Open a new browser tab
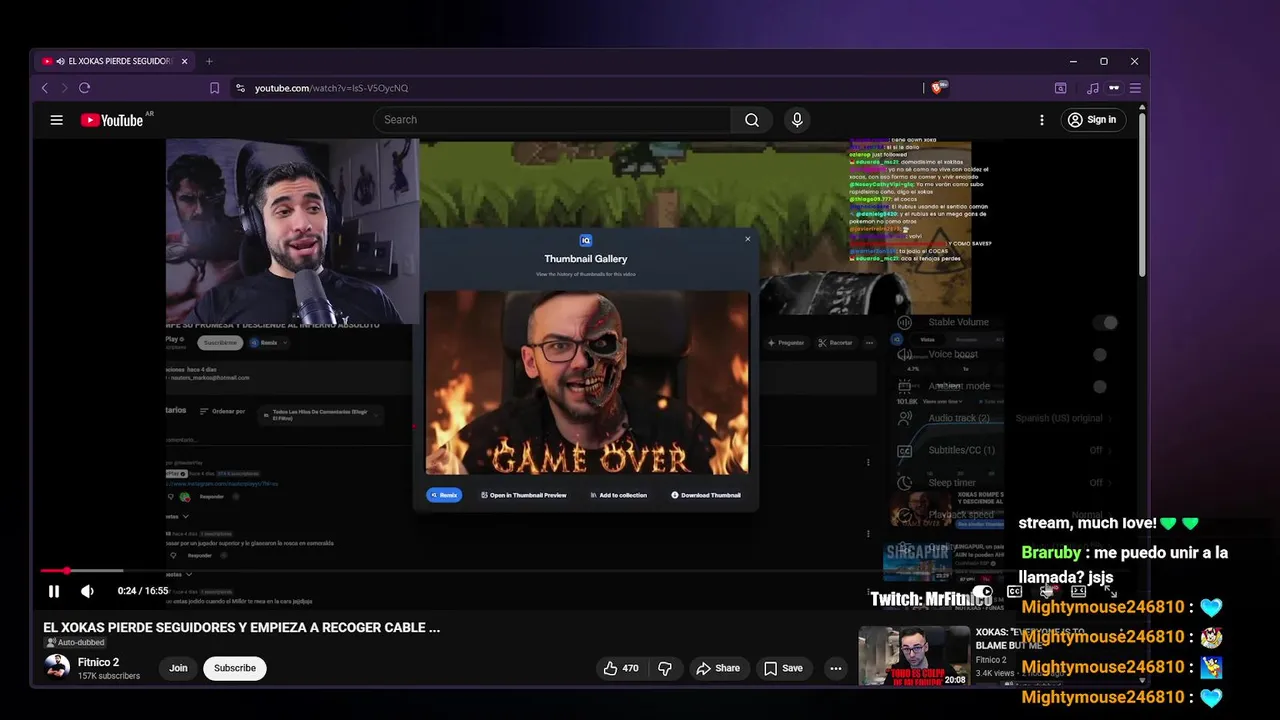This screenshot has height=720, width=1280. click(x=209, y=61)
